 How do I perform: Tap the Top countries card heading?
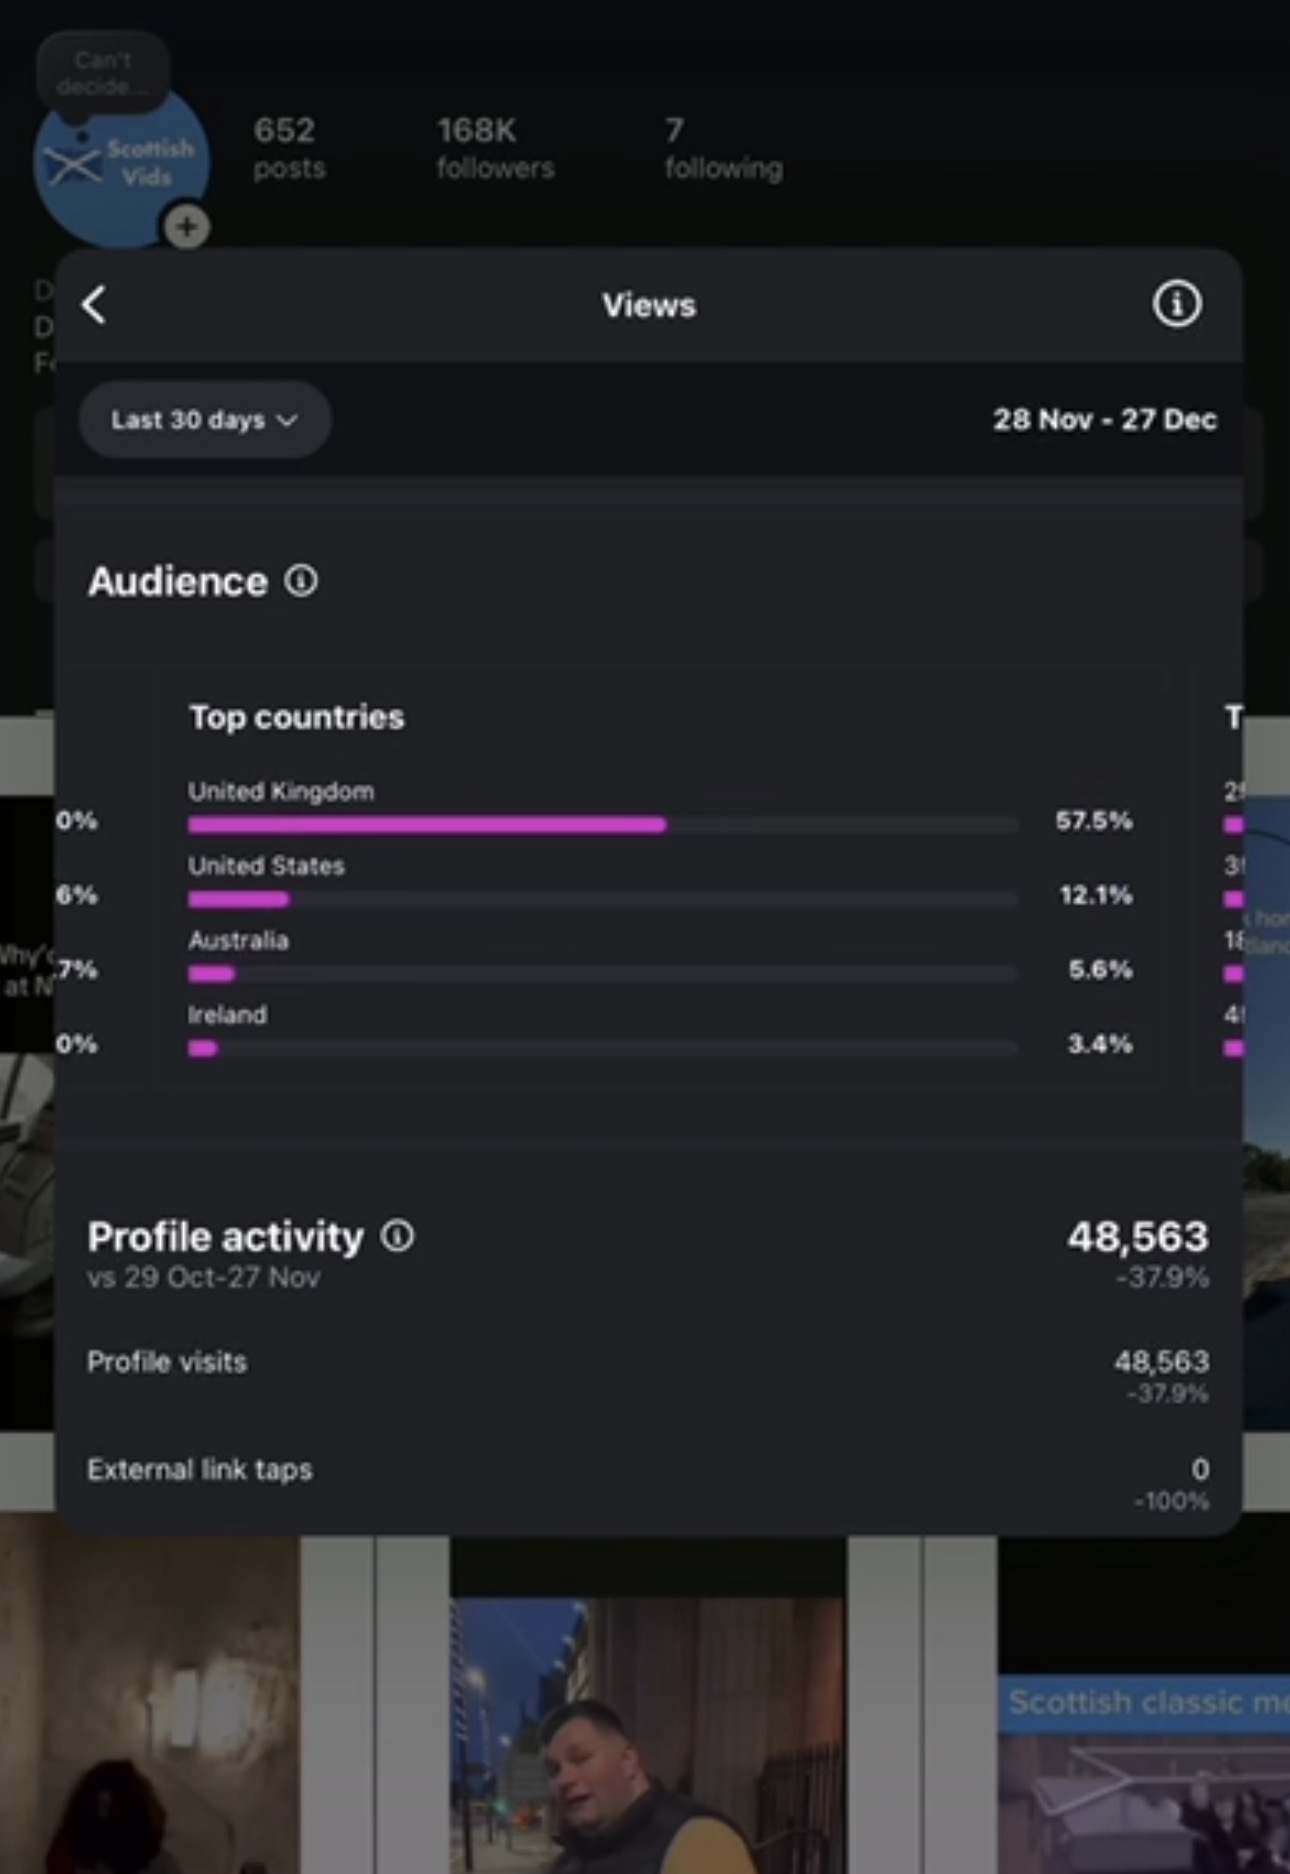click(297, 717)
